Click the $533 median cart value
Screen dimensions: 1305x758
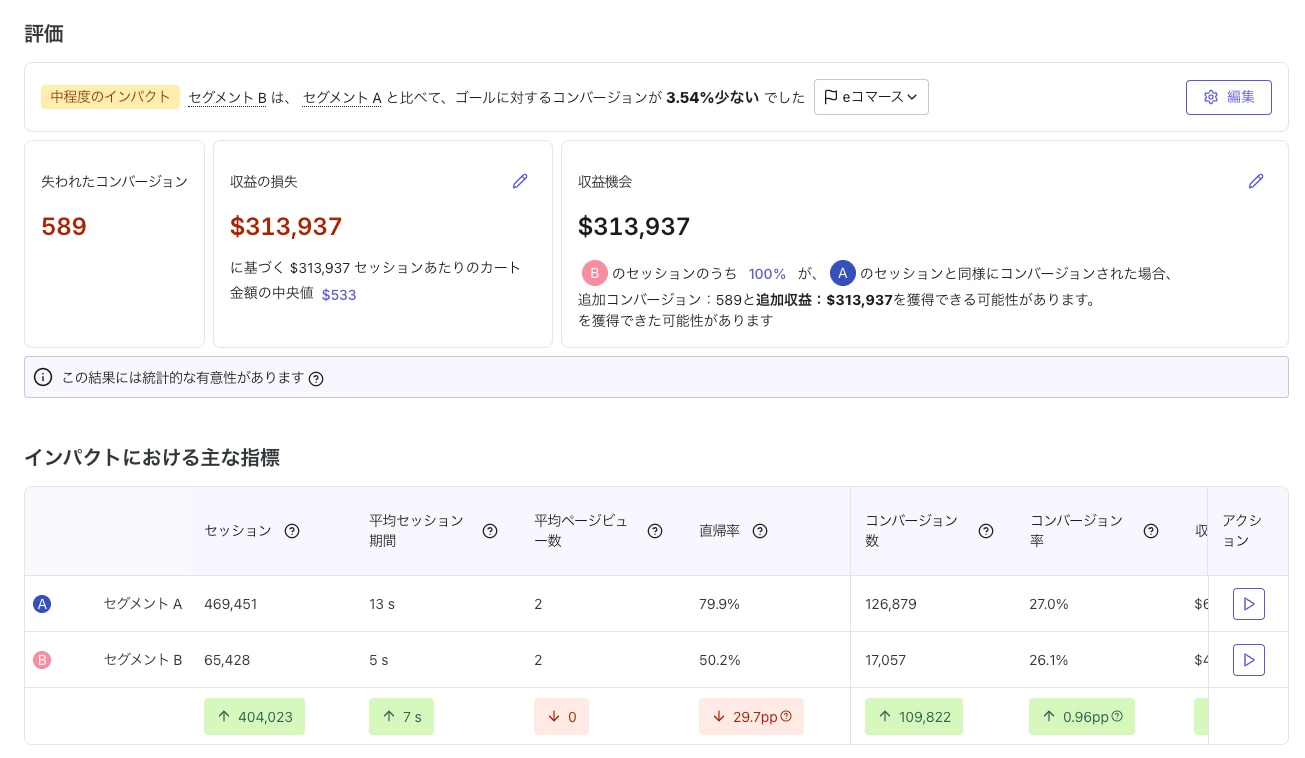(x=339, y=295)
